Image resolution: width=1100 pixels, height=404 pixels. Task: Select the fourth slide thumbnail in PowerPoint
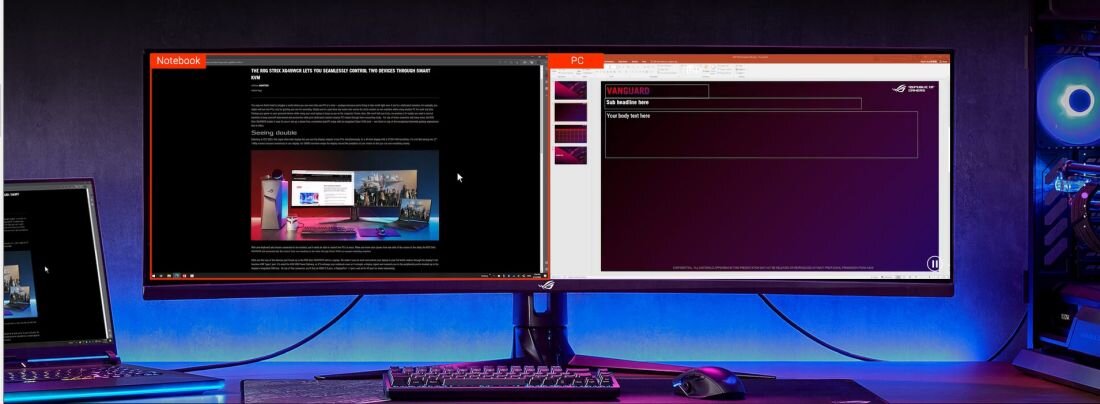(x=570, y=155)
